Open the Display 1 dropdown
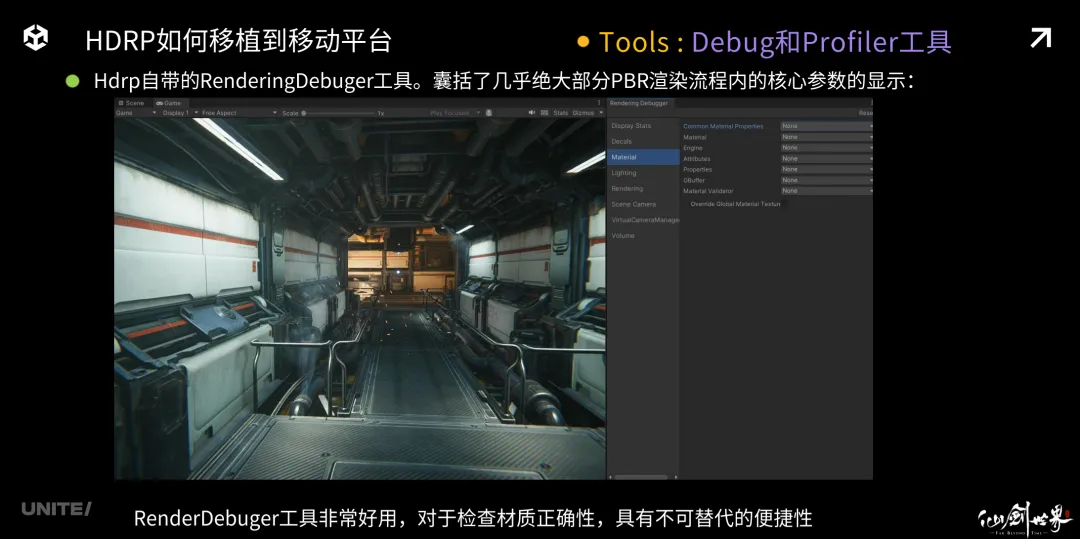The image size is (1080, 539). pos(180,112)
